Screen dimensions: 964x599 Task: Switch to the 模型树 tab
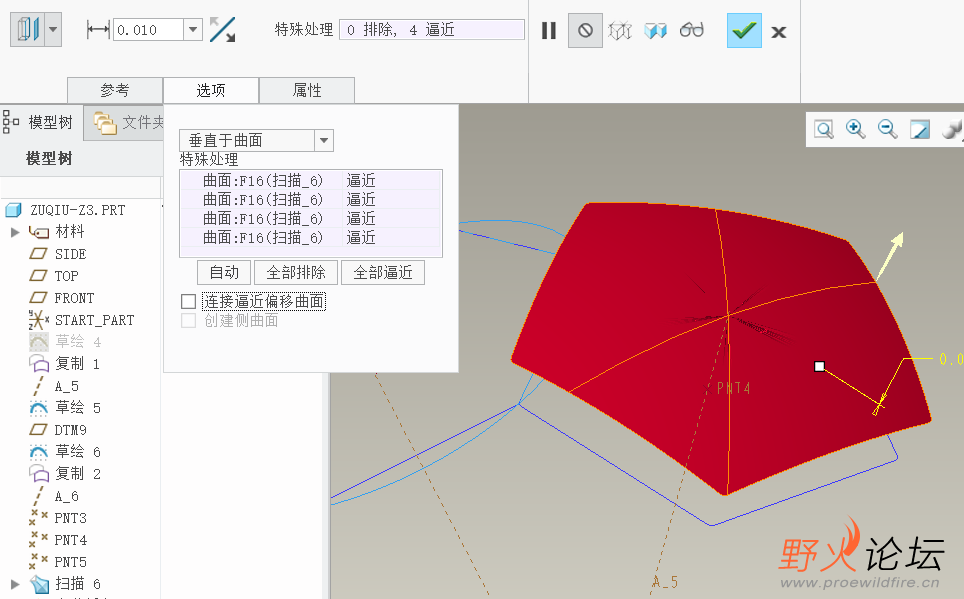(50, 122)
